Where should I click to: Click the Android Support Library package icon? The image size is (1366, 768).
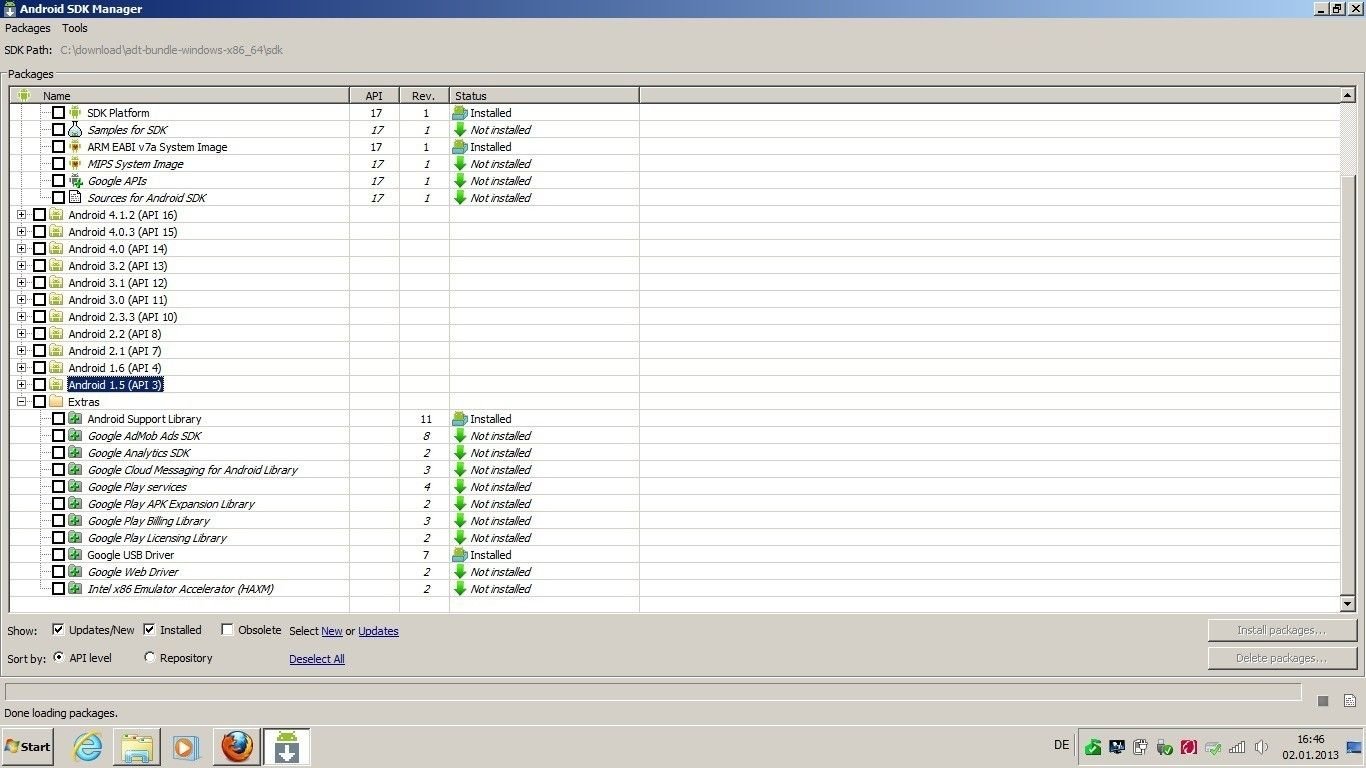(x=75, y=419)
